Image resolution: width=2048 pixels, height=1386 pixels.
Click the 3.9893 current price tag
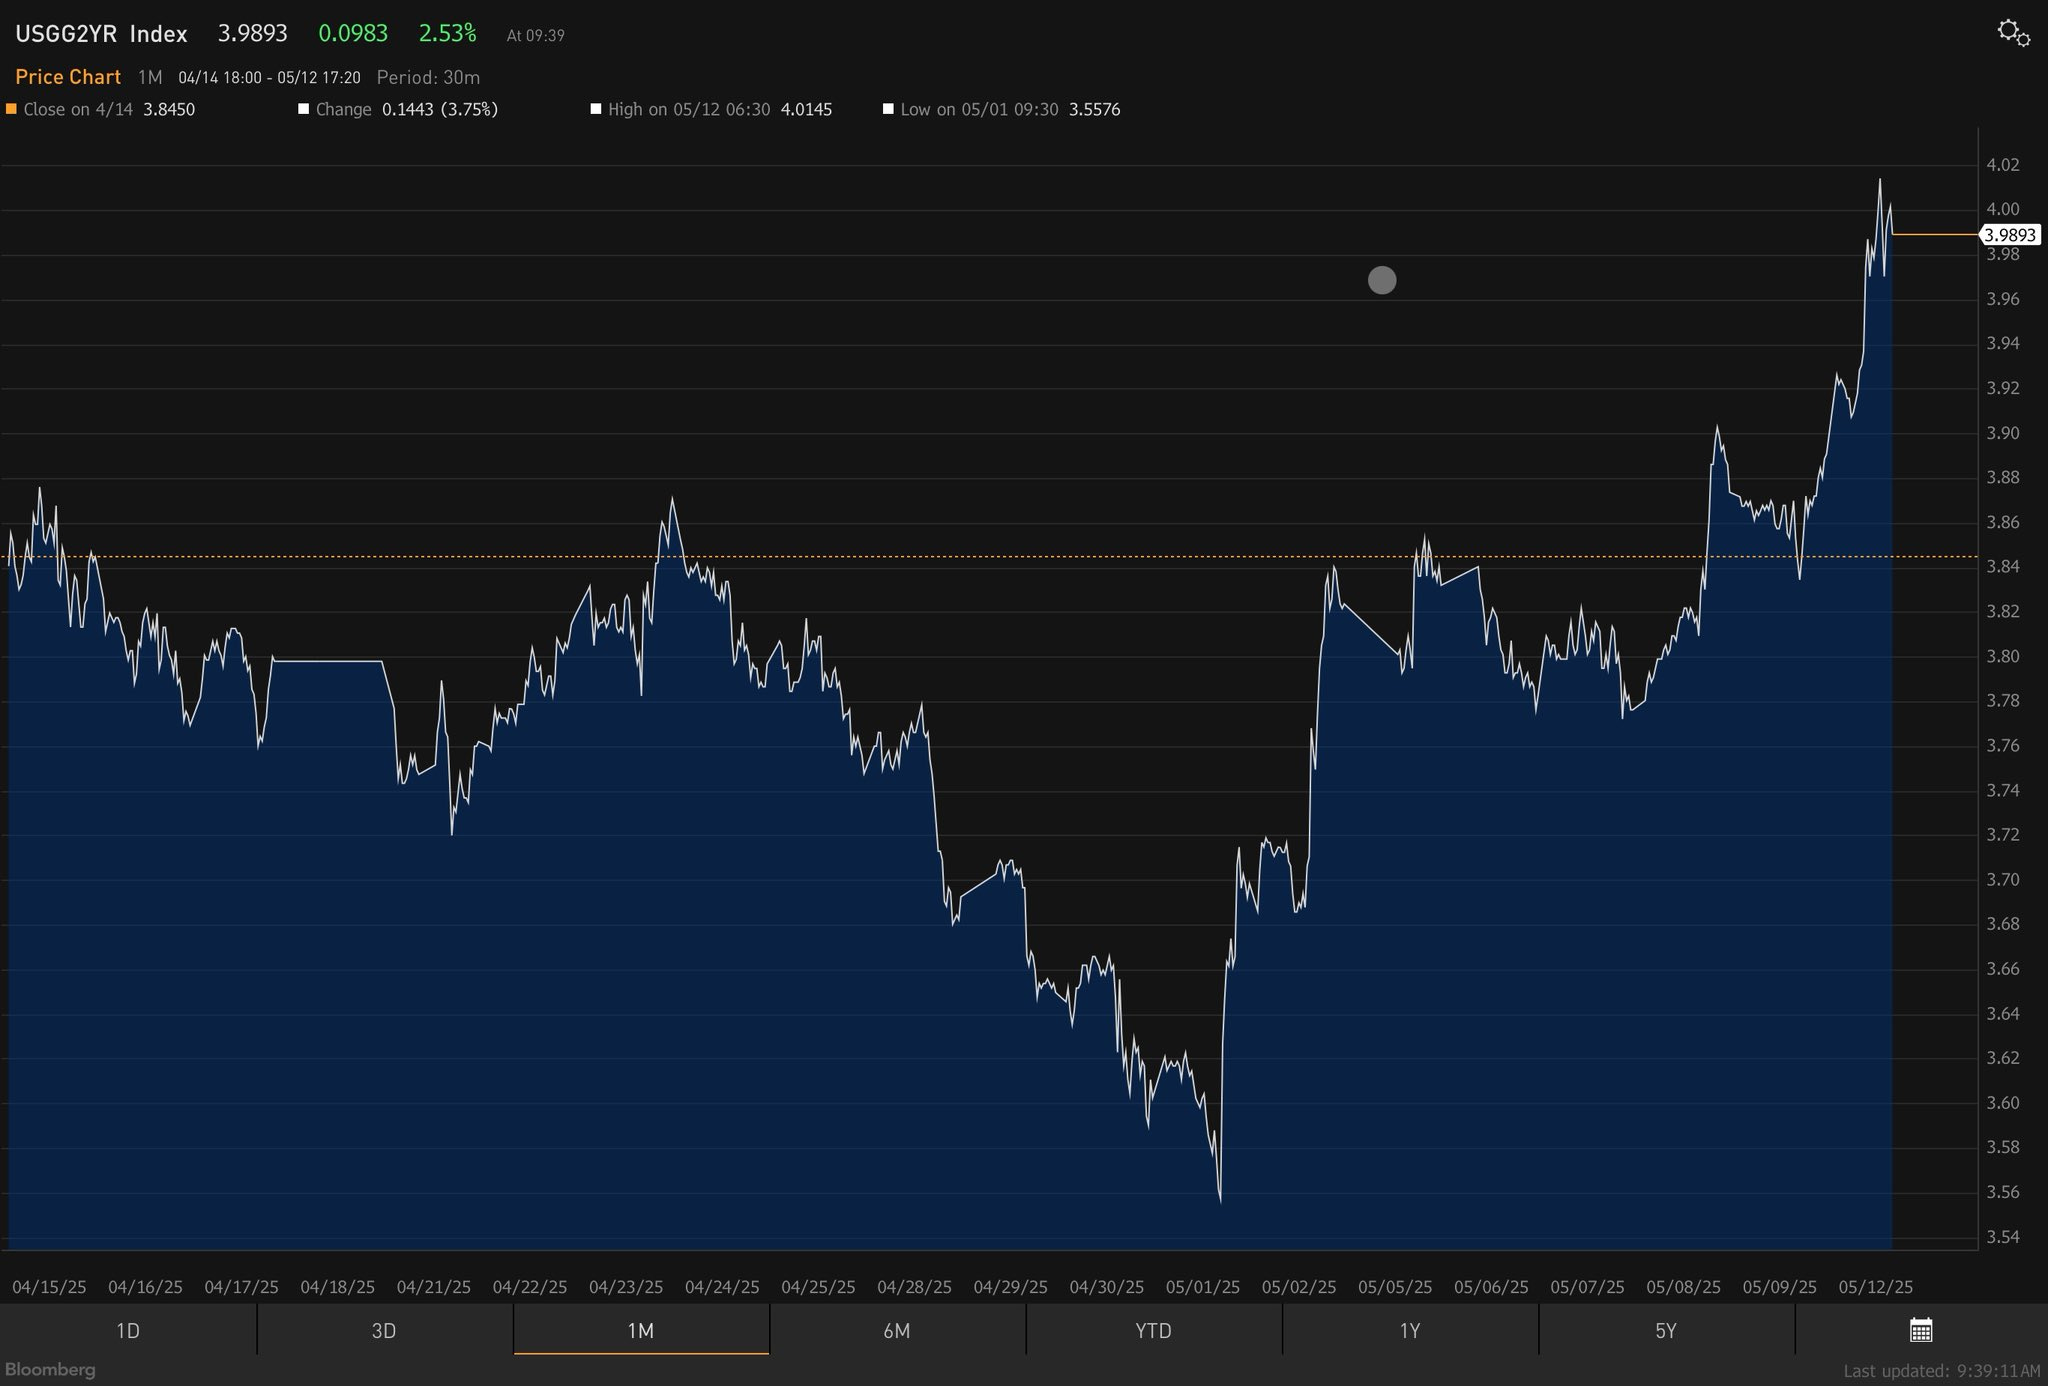pos(2010,235)
